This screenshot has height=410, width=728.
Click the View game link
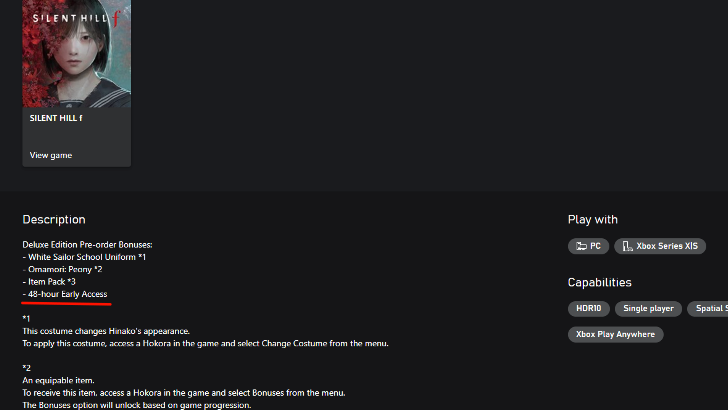(x=51, y=155)
